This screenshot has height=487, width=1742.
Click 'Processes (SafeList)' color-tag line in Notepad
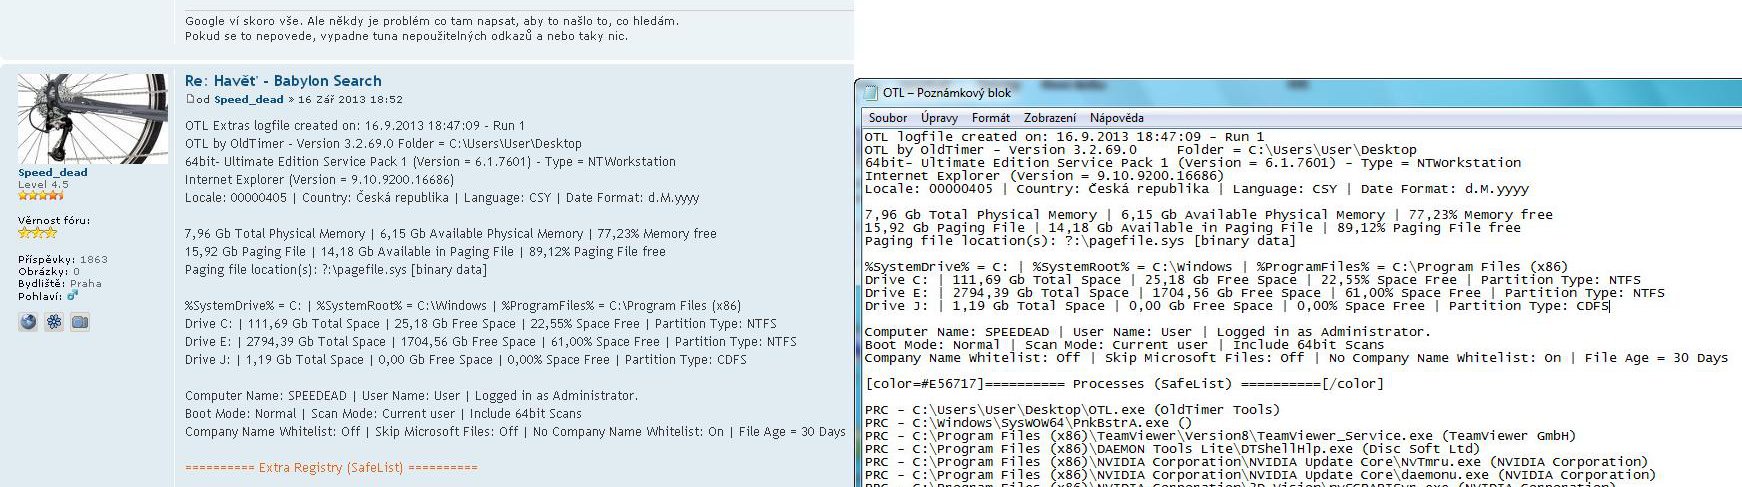1125,384
